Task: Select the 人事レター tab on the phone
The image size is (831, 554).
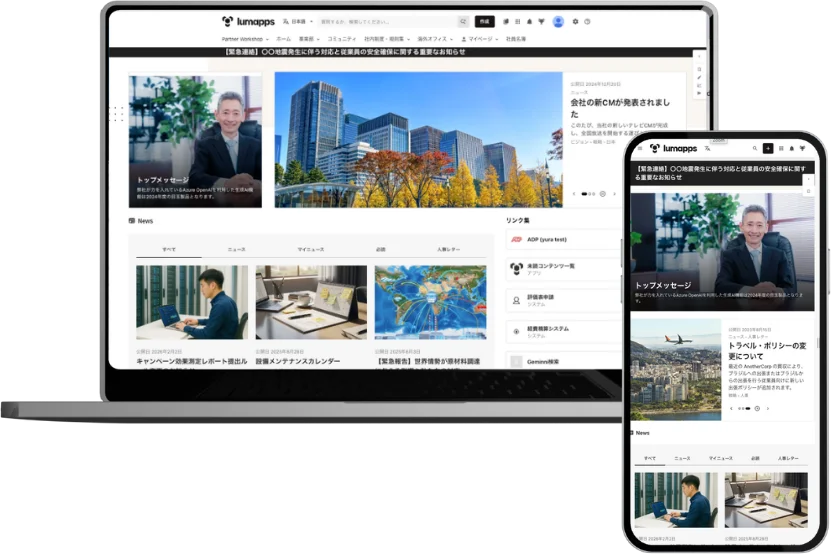Action: (x=788, y=458)
